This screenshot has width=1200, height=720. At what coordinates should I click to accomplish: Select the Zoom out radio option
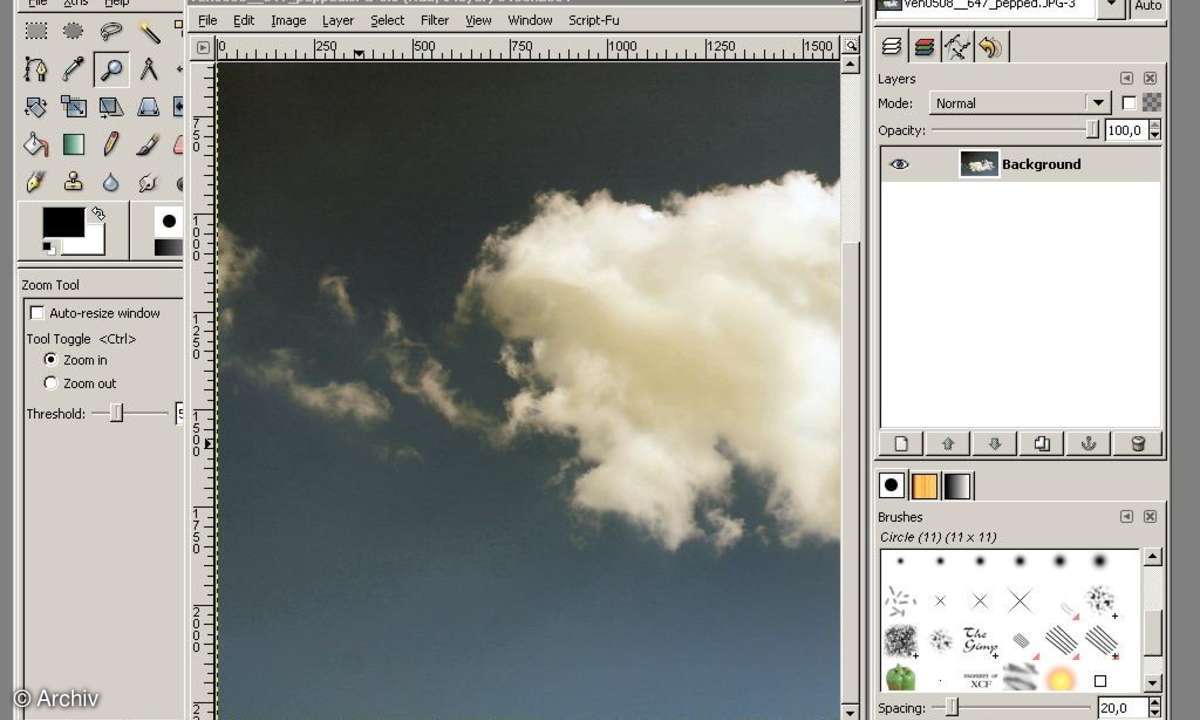51,383
